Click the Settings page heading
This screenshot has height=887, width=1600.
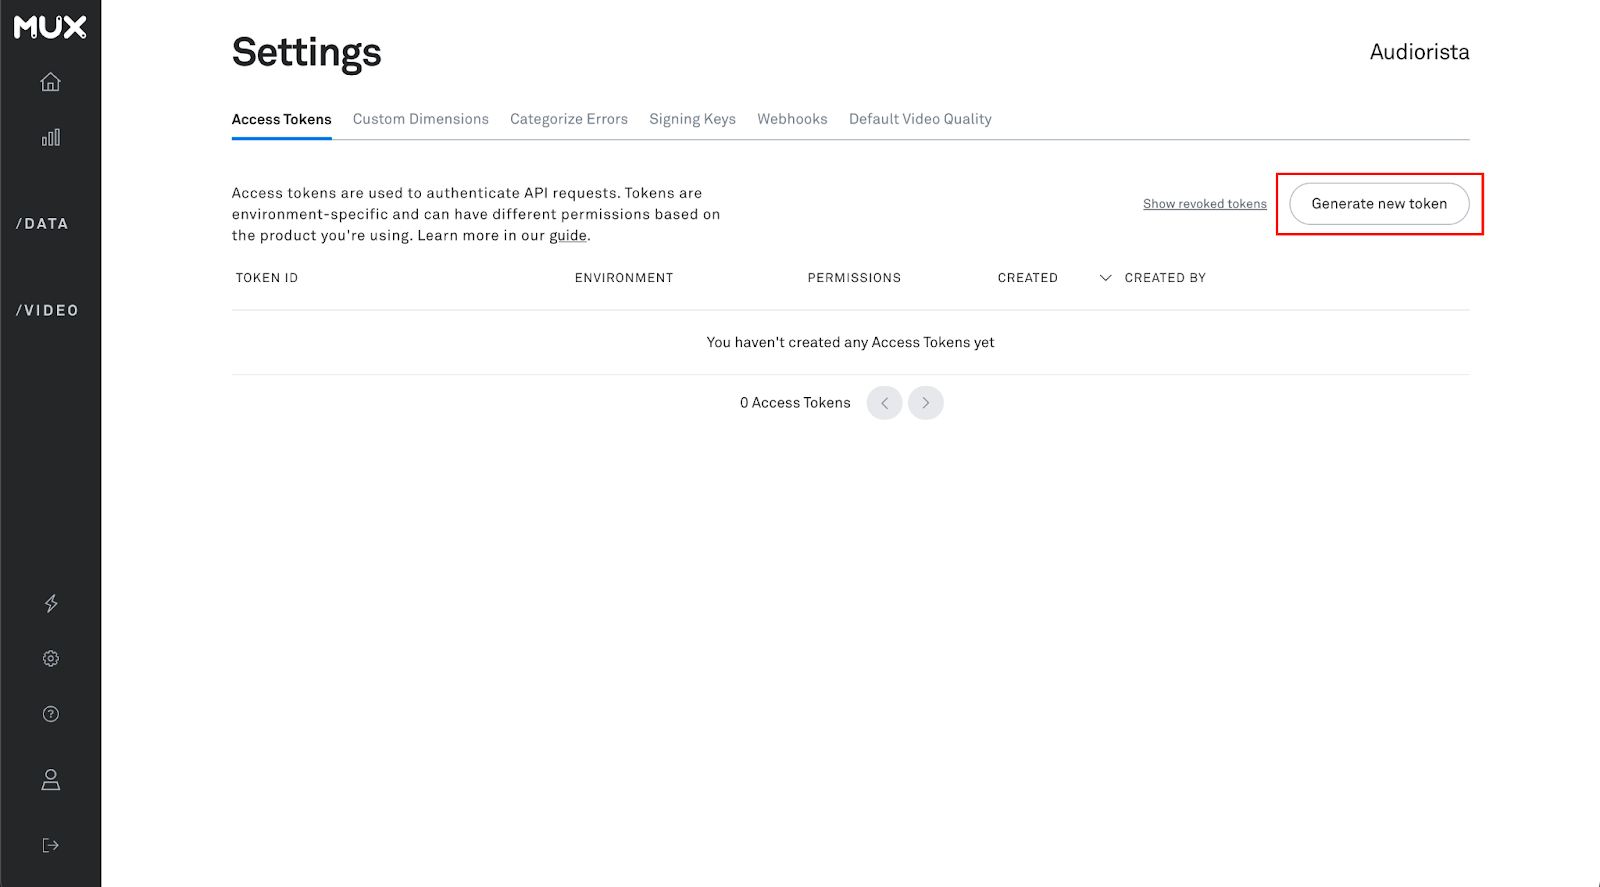coord(306,53)
